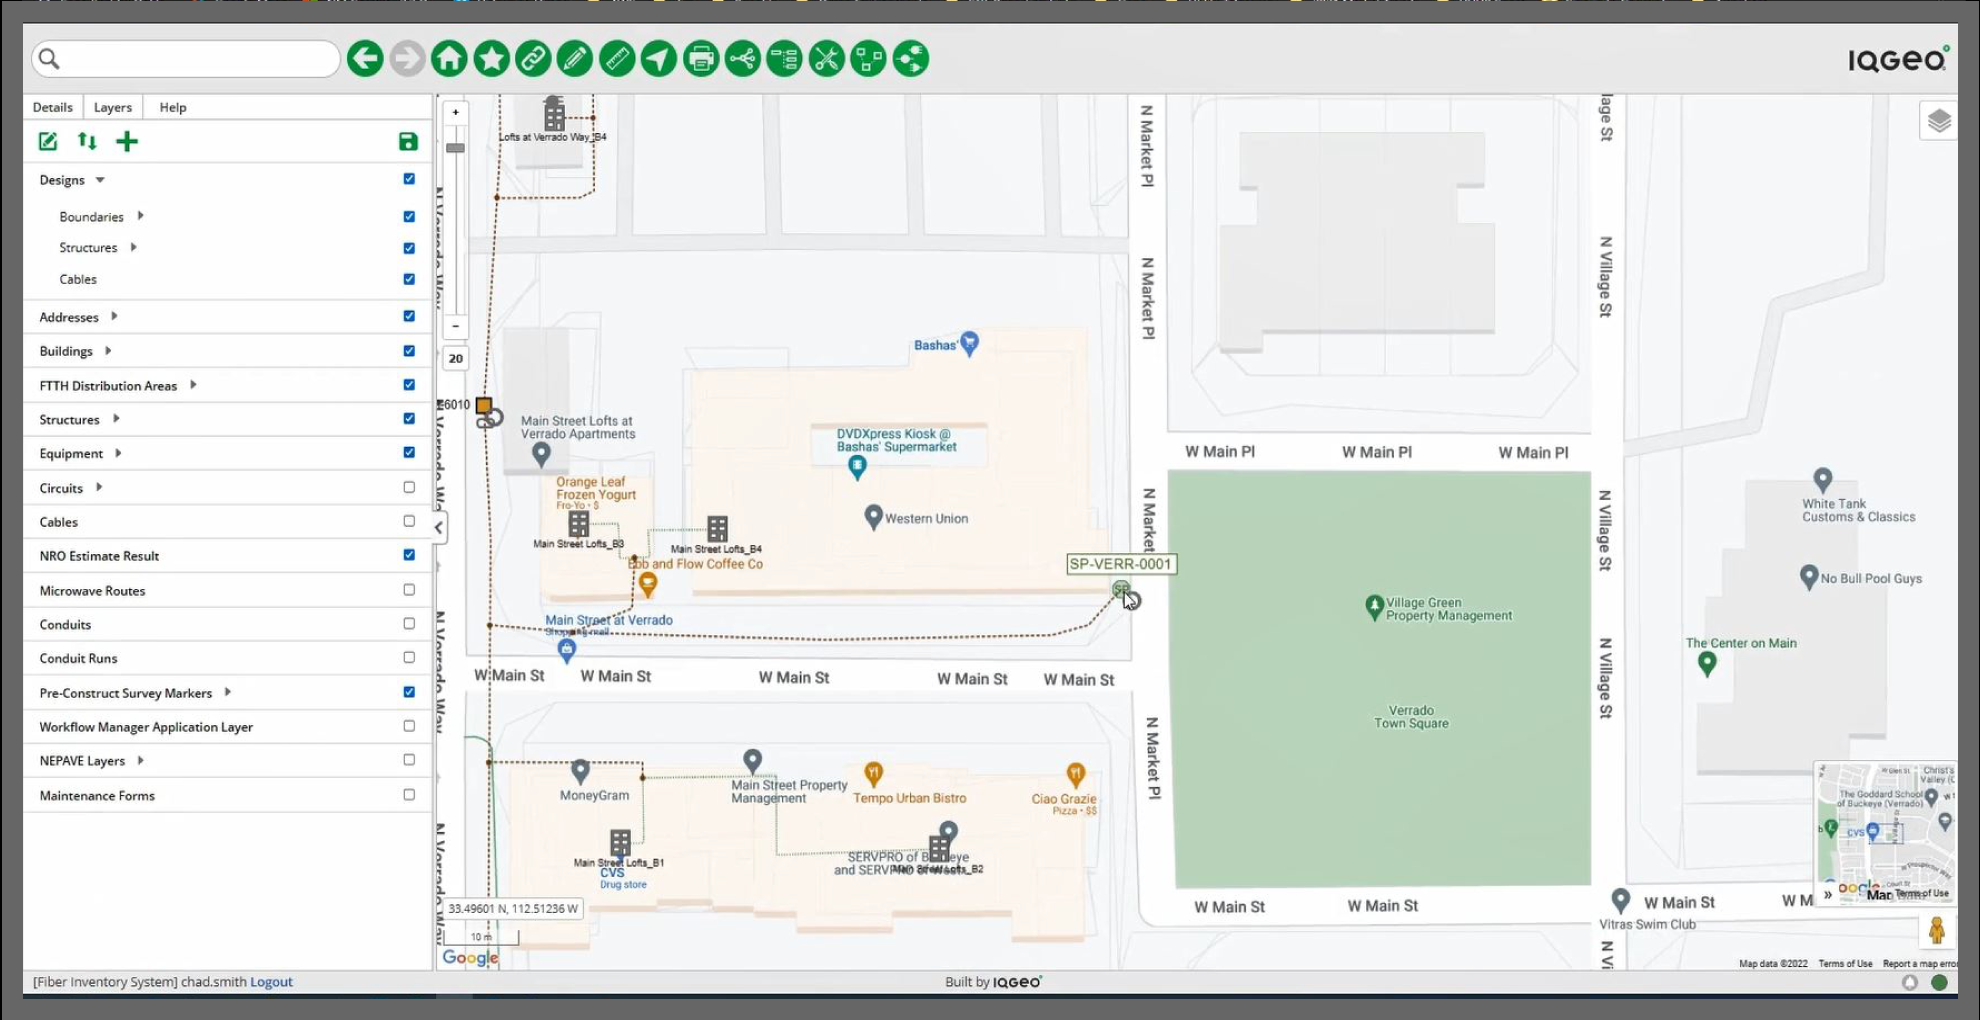Image resolution: width=1980 pixels, height=1020 pixels.
Task: Enable the Conduit Runs layer checkbox
Action: 409,657
